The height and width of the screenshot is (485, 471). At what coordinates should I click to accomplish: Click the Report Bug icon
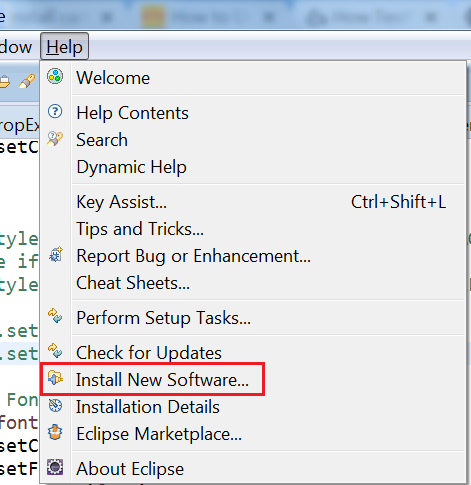point(56,255)
